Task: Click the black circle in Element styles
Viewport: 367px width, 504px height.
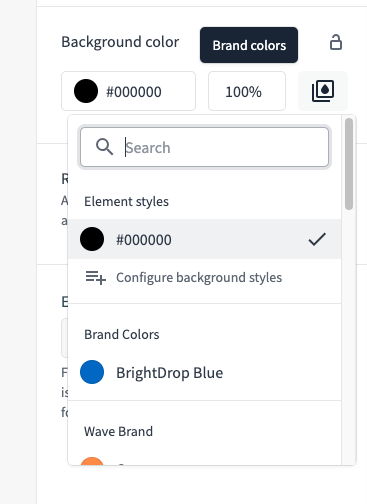Action: [x=92, y=239]
